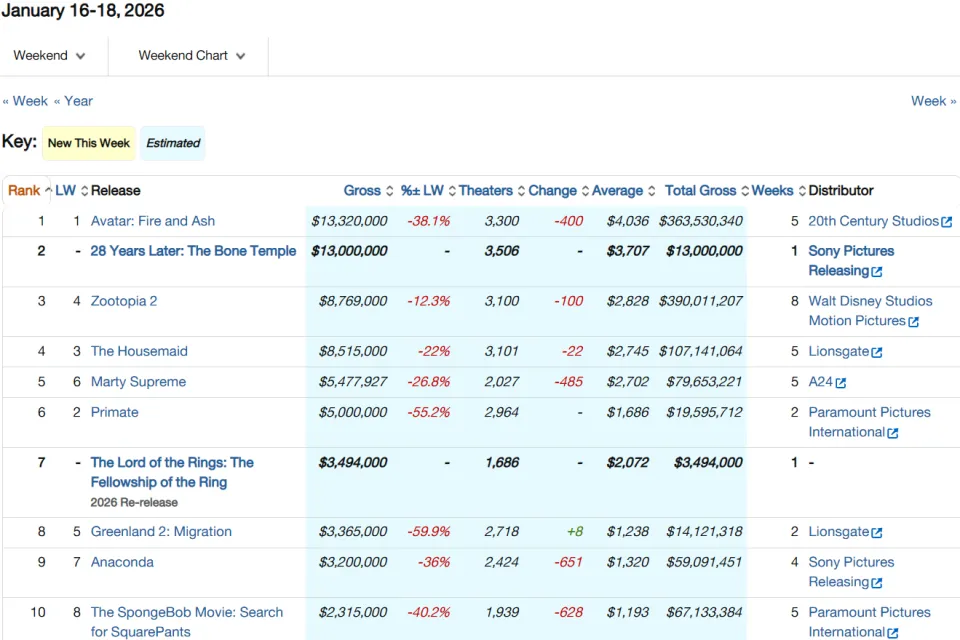Viewport: 960px width, 640px height.
Task: Open Anaconda release page
Action: point(122,562)
